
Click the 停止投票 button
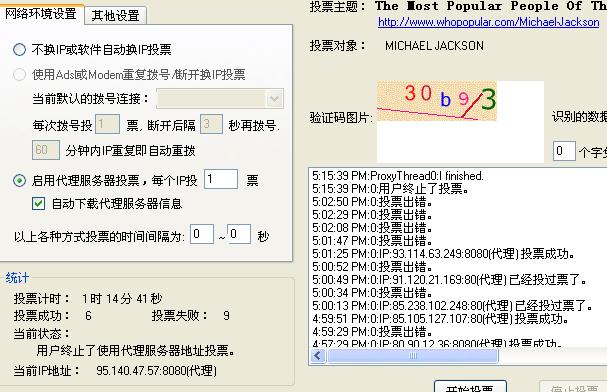[573, 387]
